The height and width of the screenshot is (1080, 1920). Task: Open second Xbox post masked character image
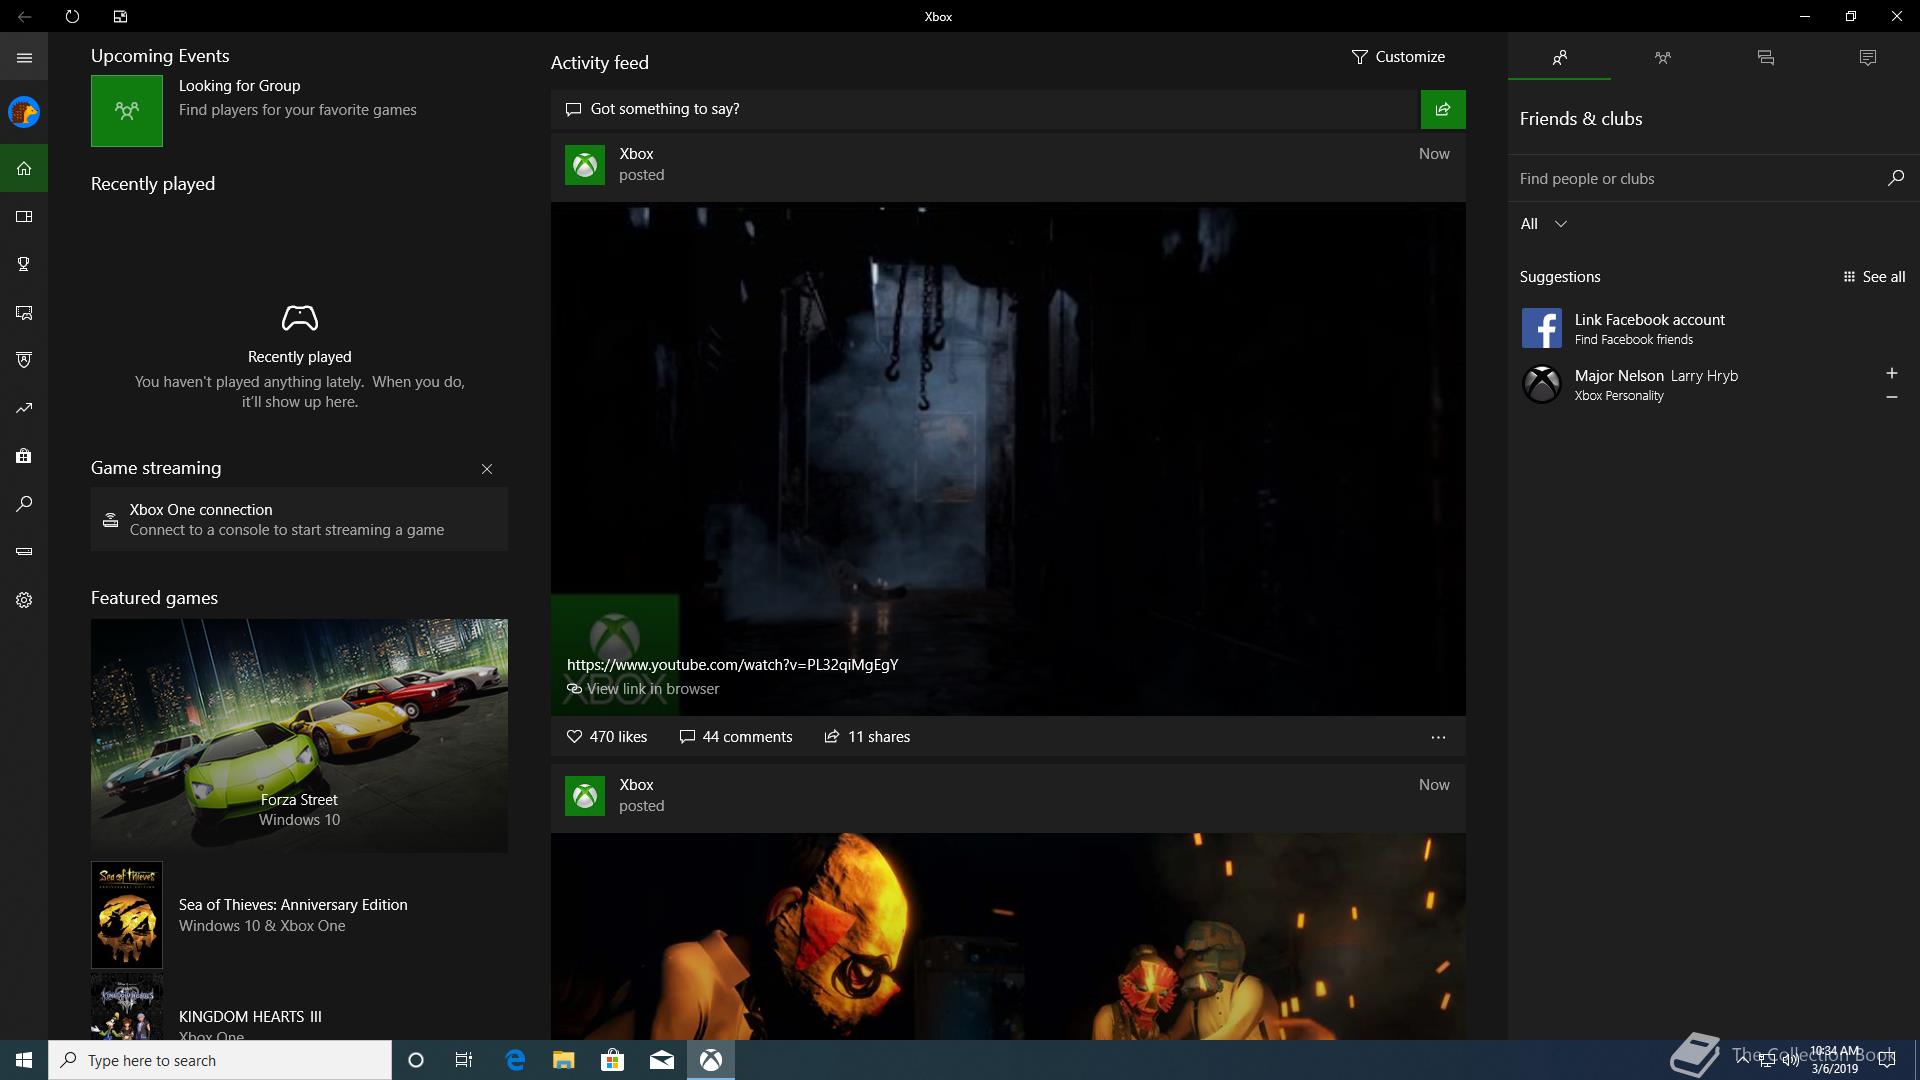coord(1008,936)
